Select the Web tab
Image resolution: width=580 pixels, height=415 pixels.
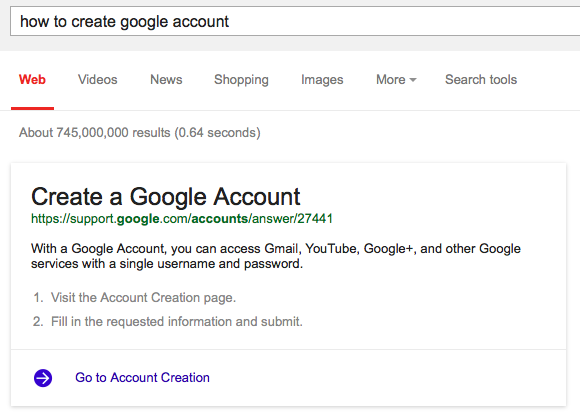coord(32,80)
